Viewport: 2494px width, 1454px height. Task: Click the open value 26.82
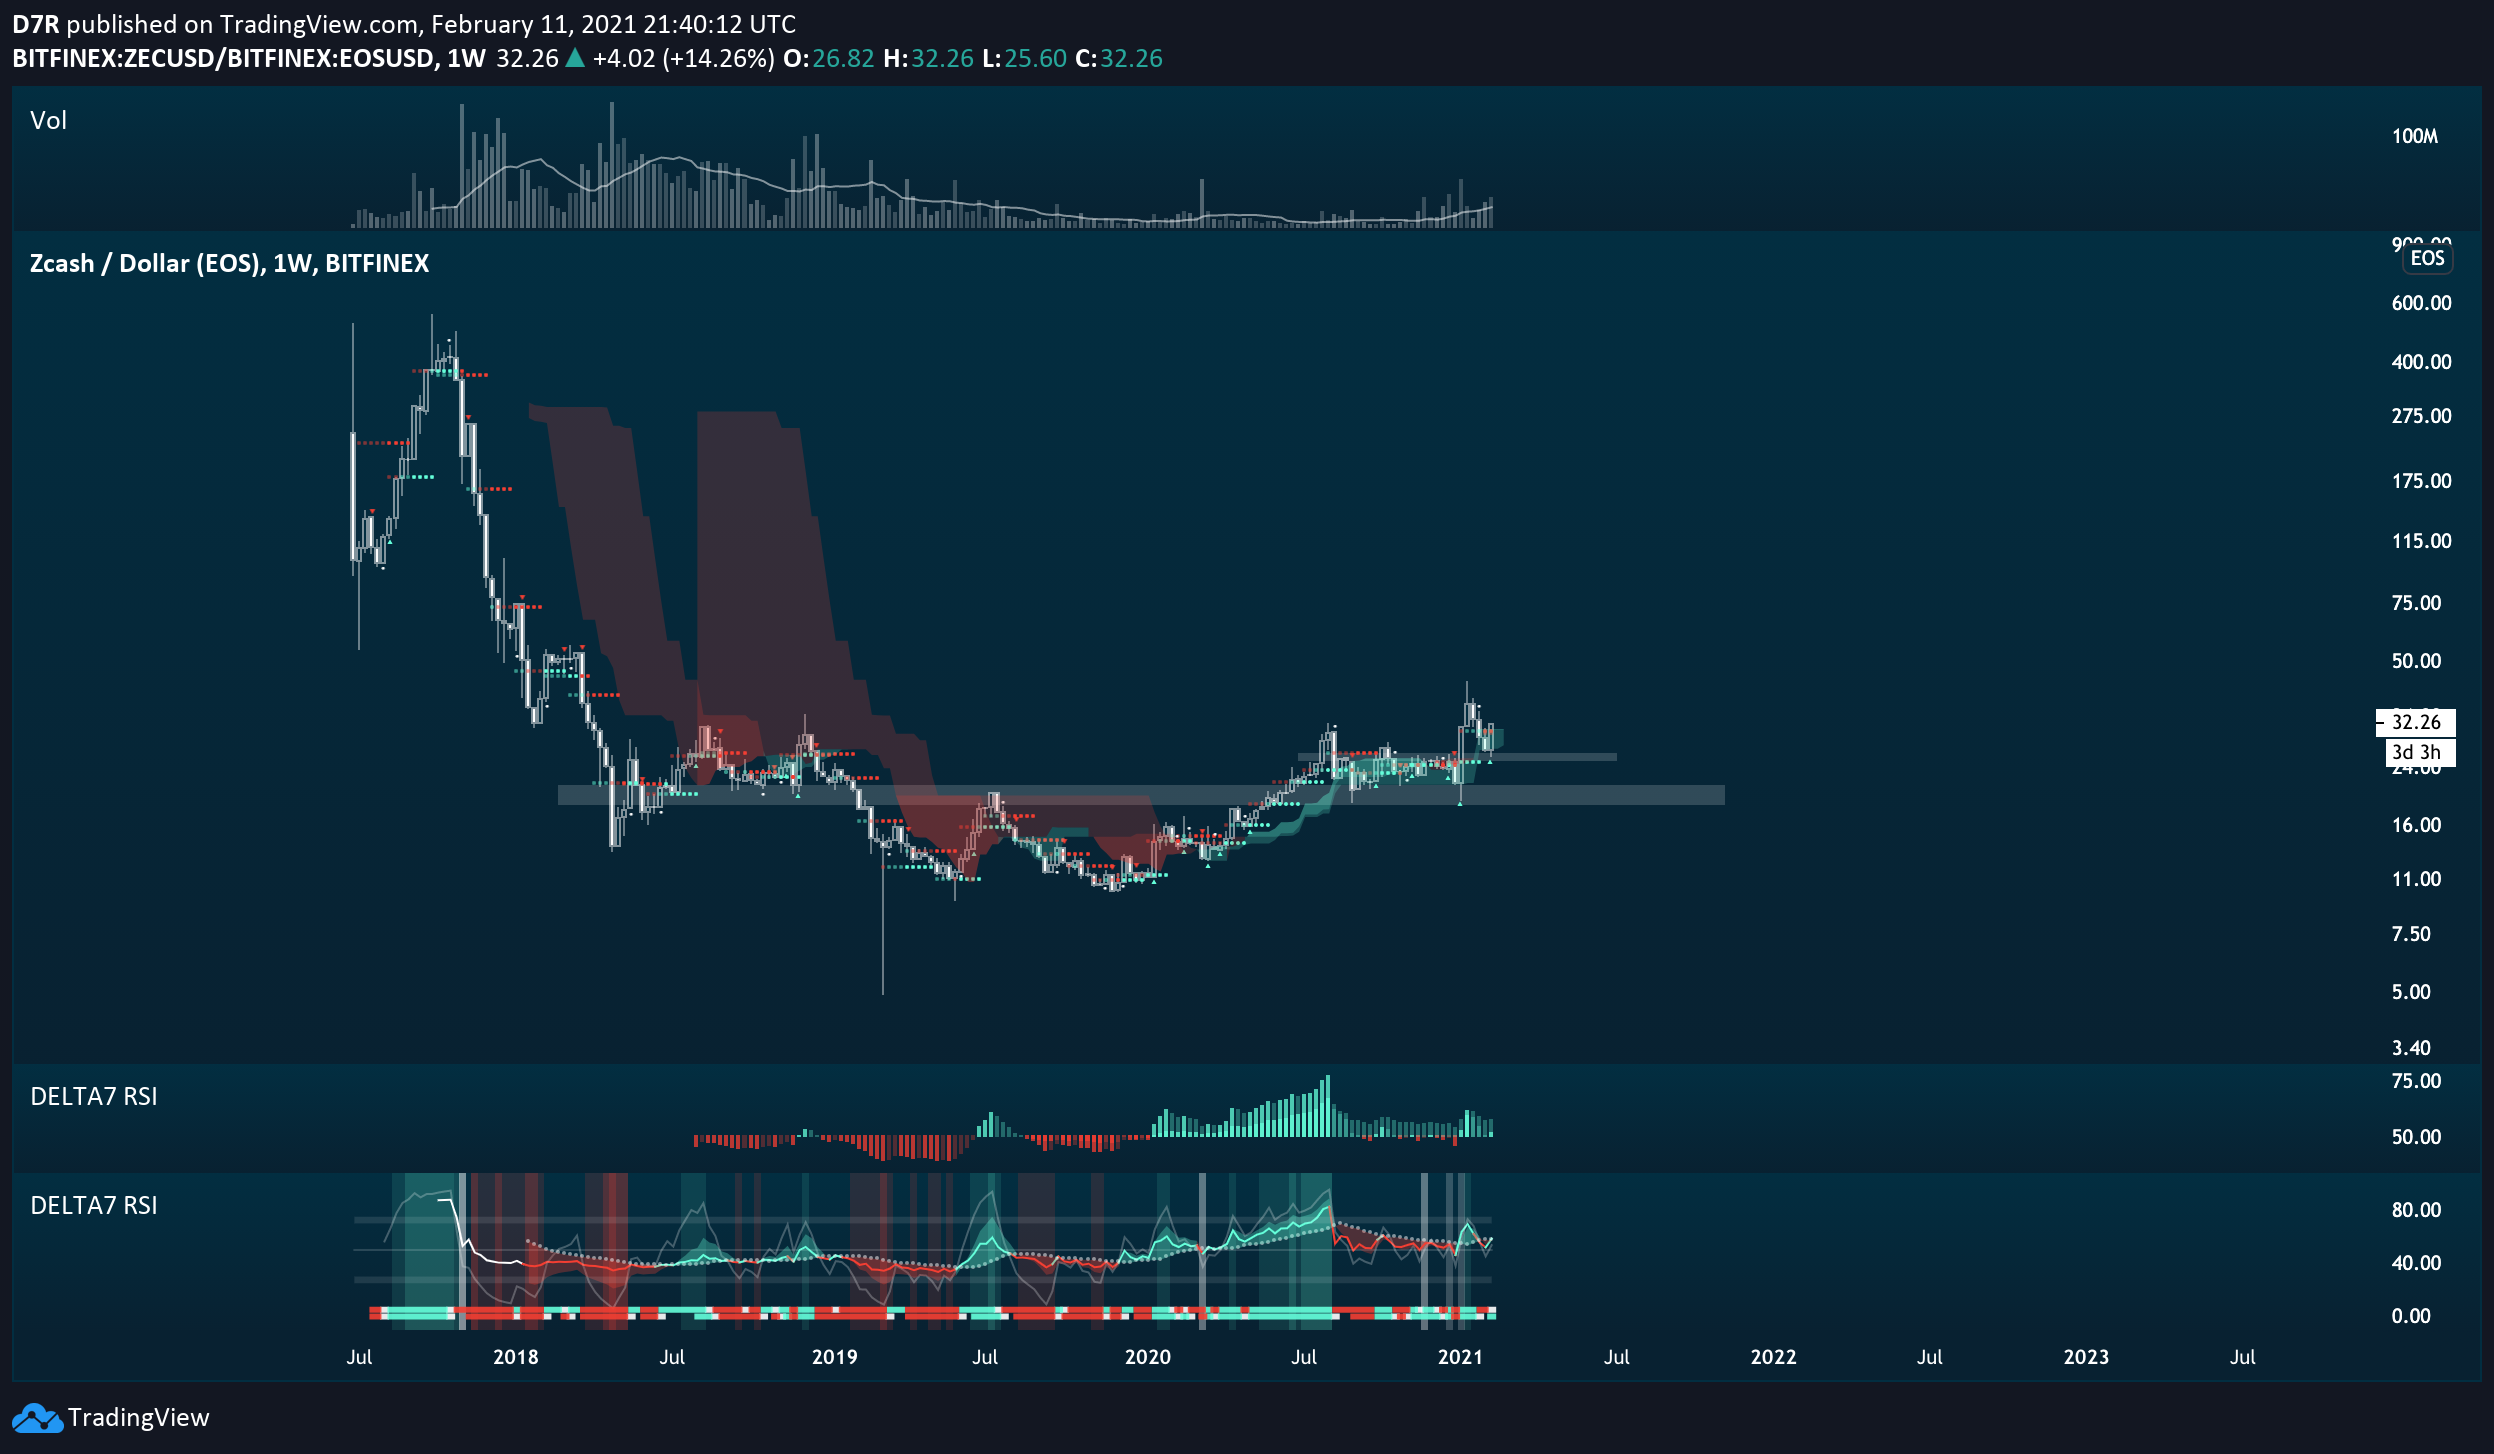(843, 59)
